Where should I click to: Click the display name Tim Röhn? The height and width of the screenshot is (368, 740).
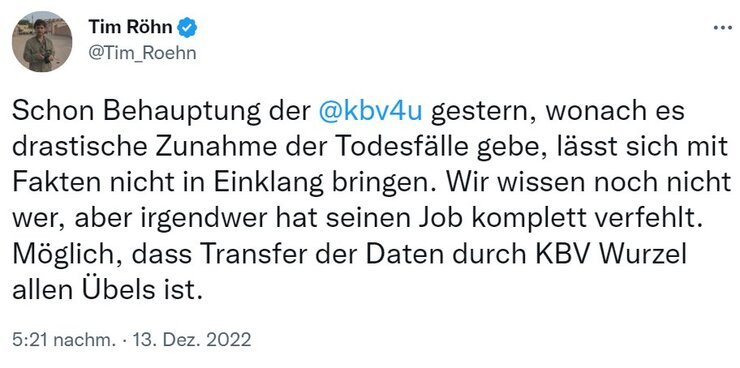130,28
